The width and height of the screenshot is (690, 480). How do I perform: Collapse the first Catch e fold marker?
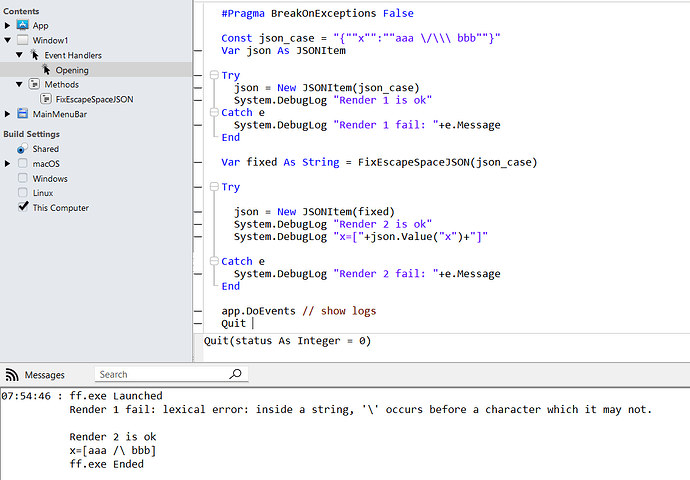pos(214,112)
